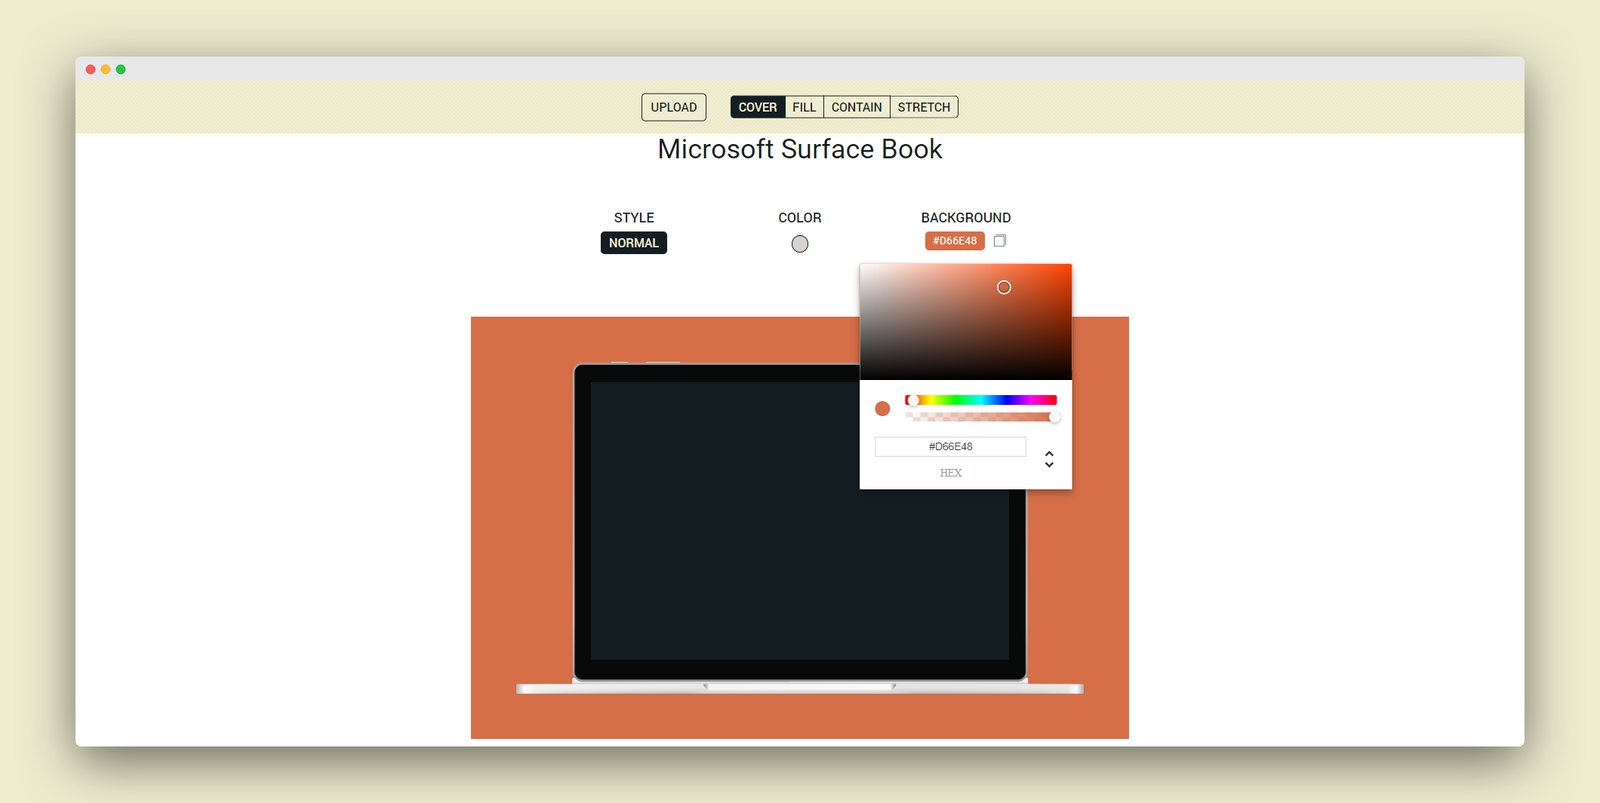Click the UPLOAD button
Screen dimensions: 1600x803
pos(674,107)
